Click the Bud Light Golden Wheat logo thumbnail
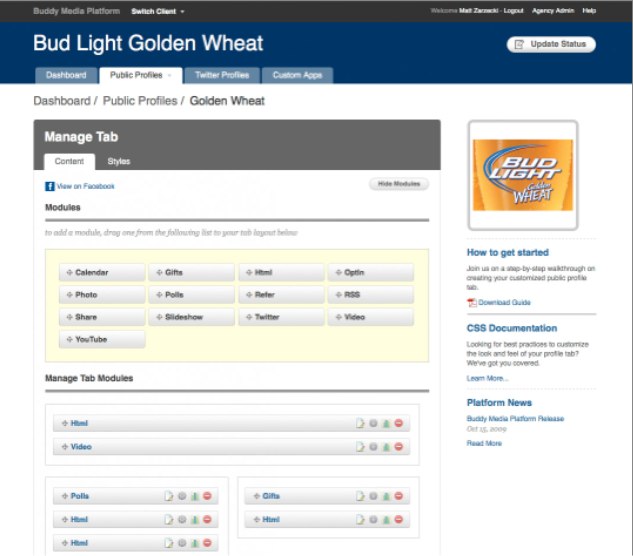633x556 pixels. (x=522, y=175)
